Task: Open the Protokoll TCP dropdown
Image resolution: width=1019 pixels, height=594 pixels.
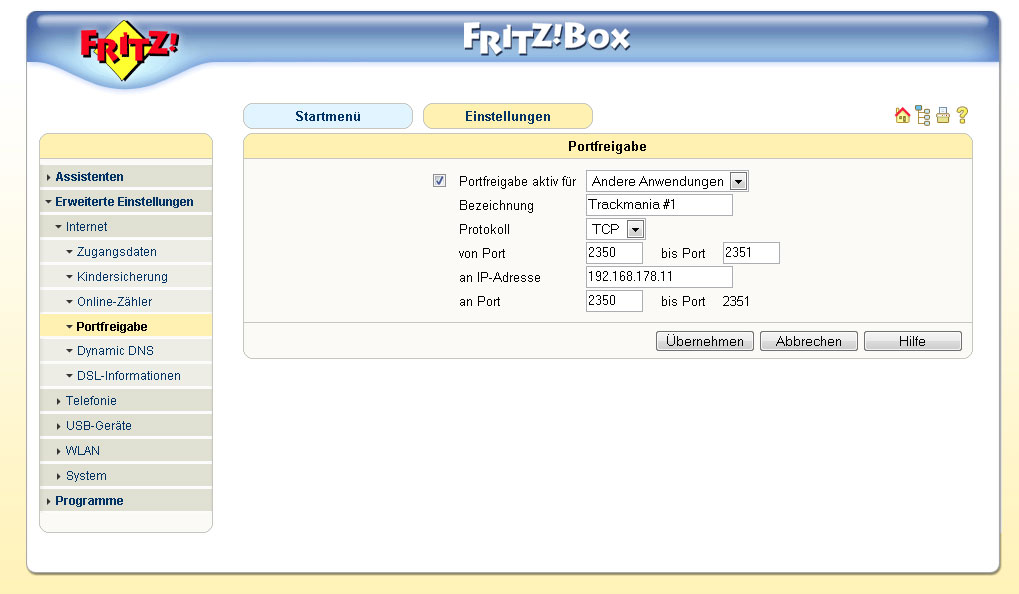Action: point(615,229)
